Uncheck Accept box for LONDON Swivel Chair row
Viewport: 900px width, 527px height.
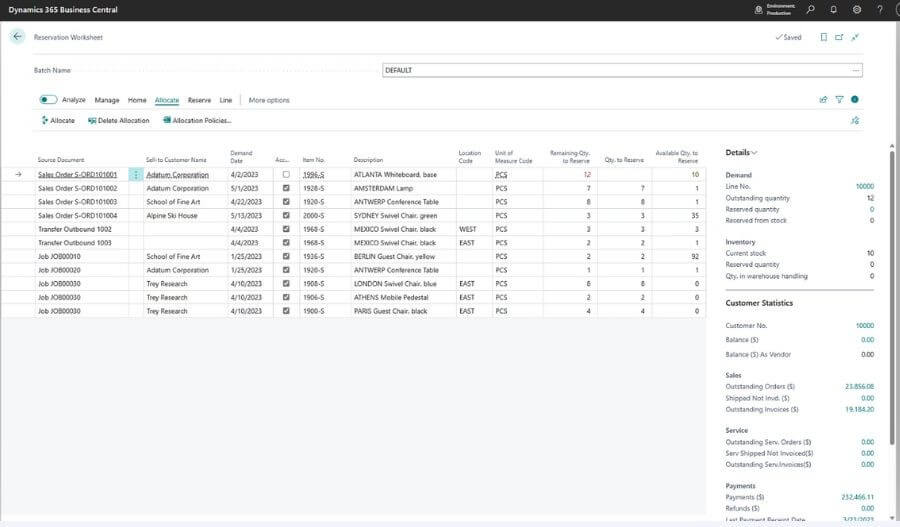[x=286, y=284]
